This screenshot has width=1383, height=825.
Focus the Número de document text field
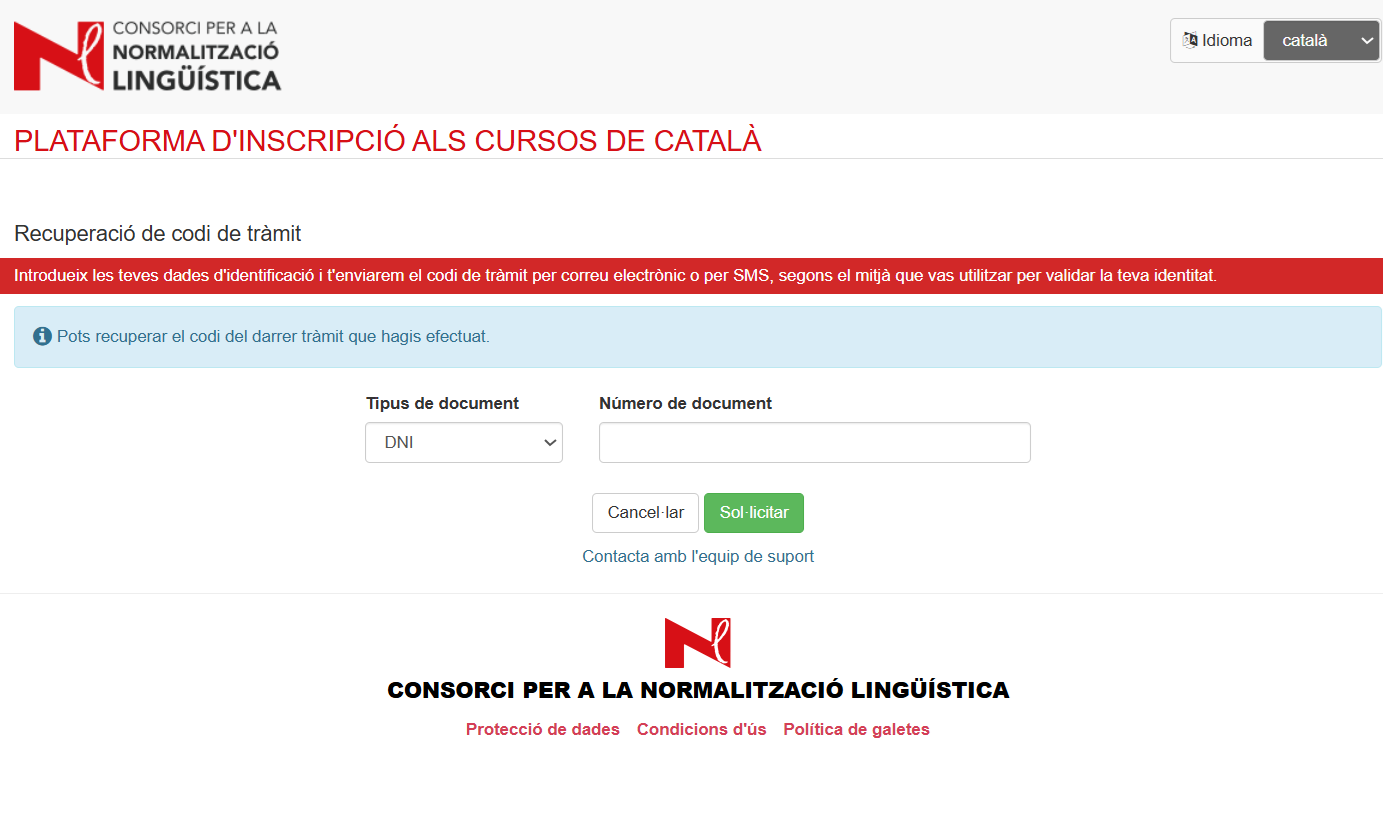[814, 443]
